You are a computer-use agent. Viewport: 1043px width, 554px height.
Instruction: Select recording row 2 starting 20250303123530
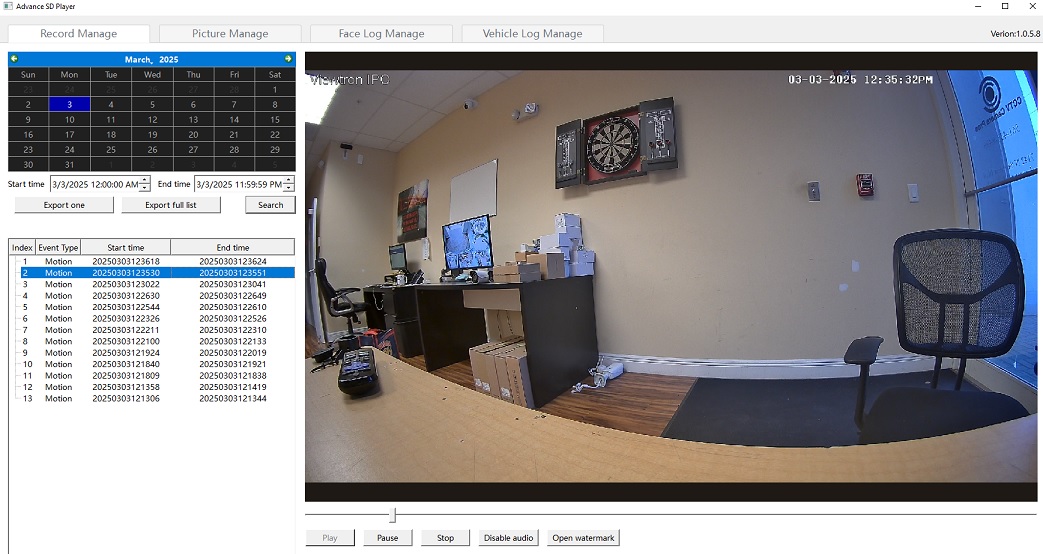pyautogui.click(x=152, y=273)
